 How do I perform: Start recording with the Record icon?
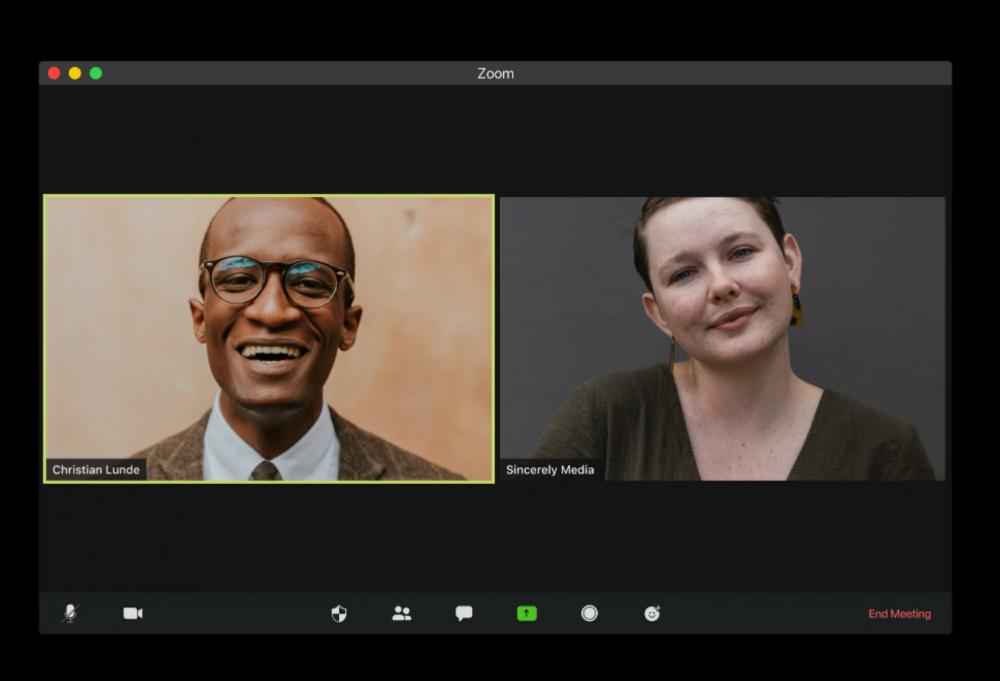tap(589, 613)
